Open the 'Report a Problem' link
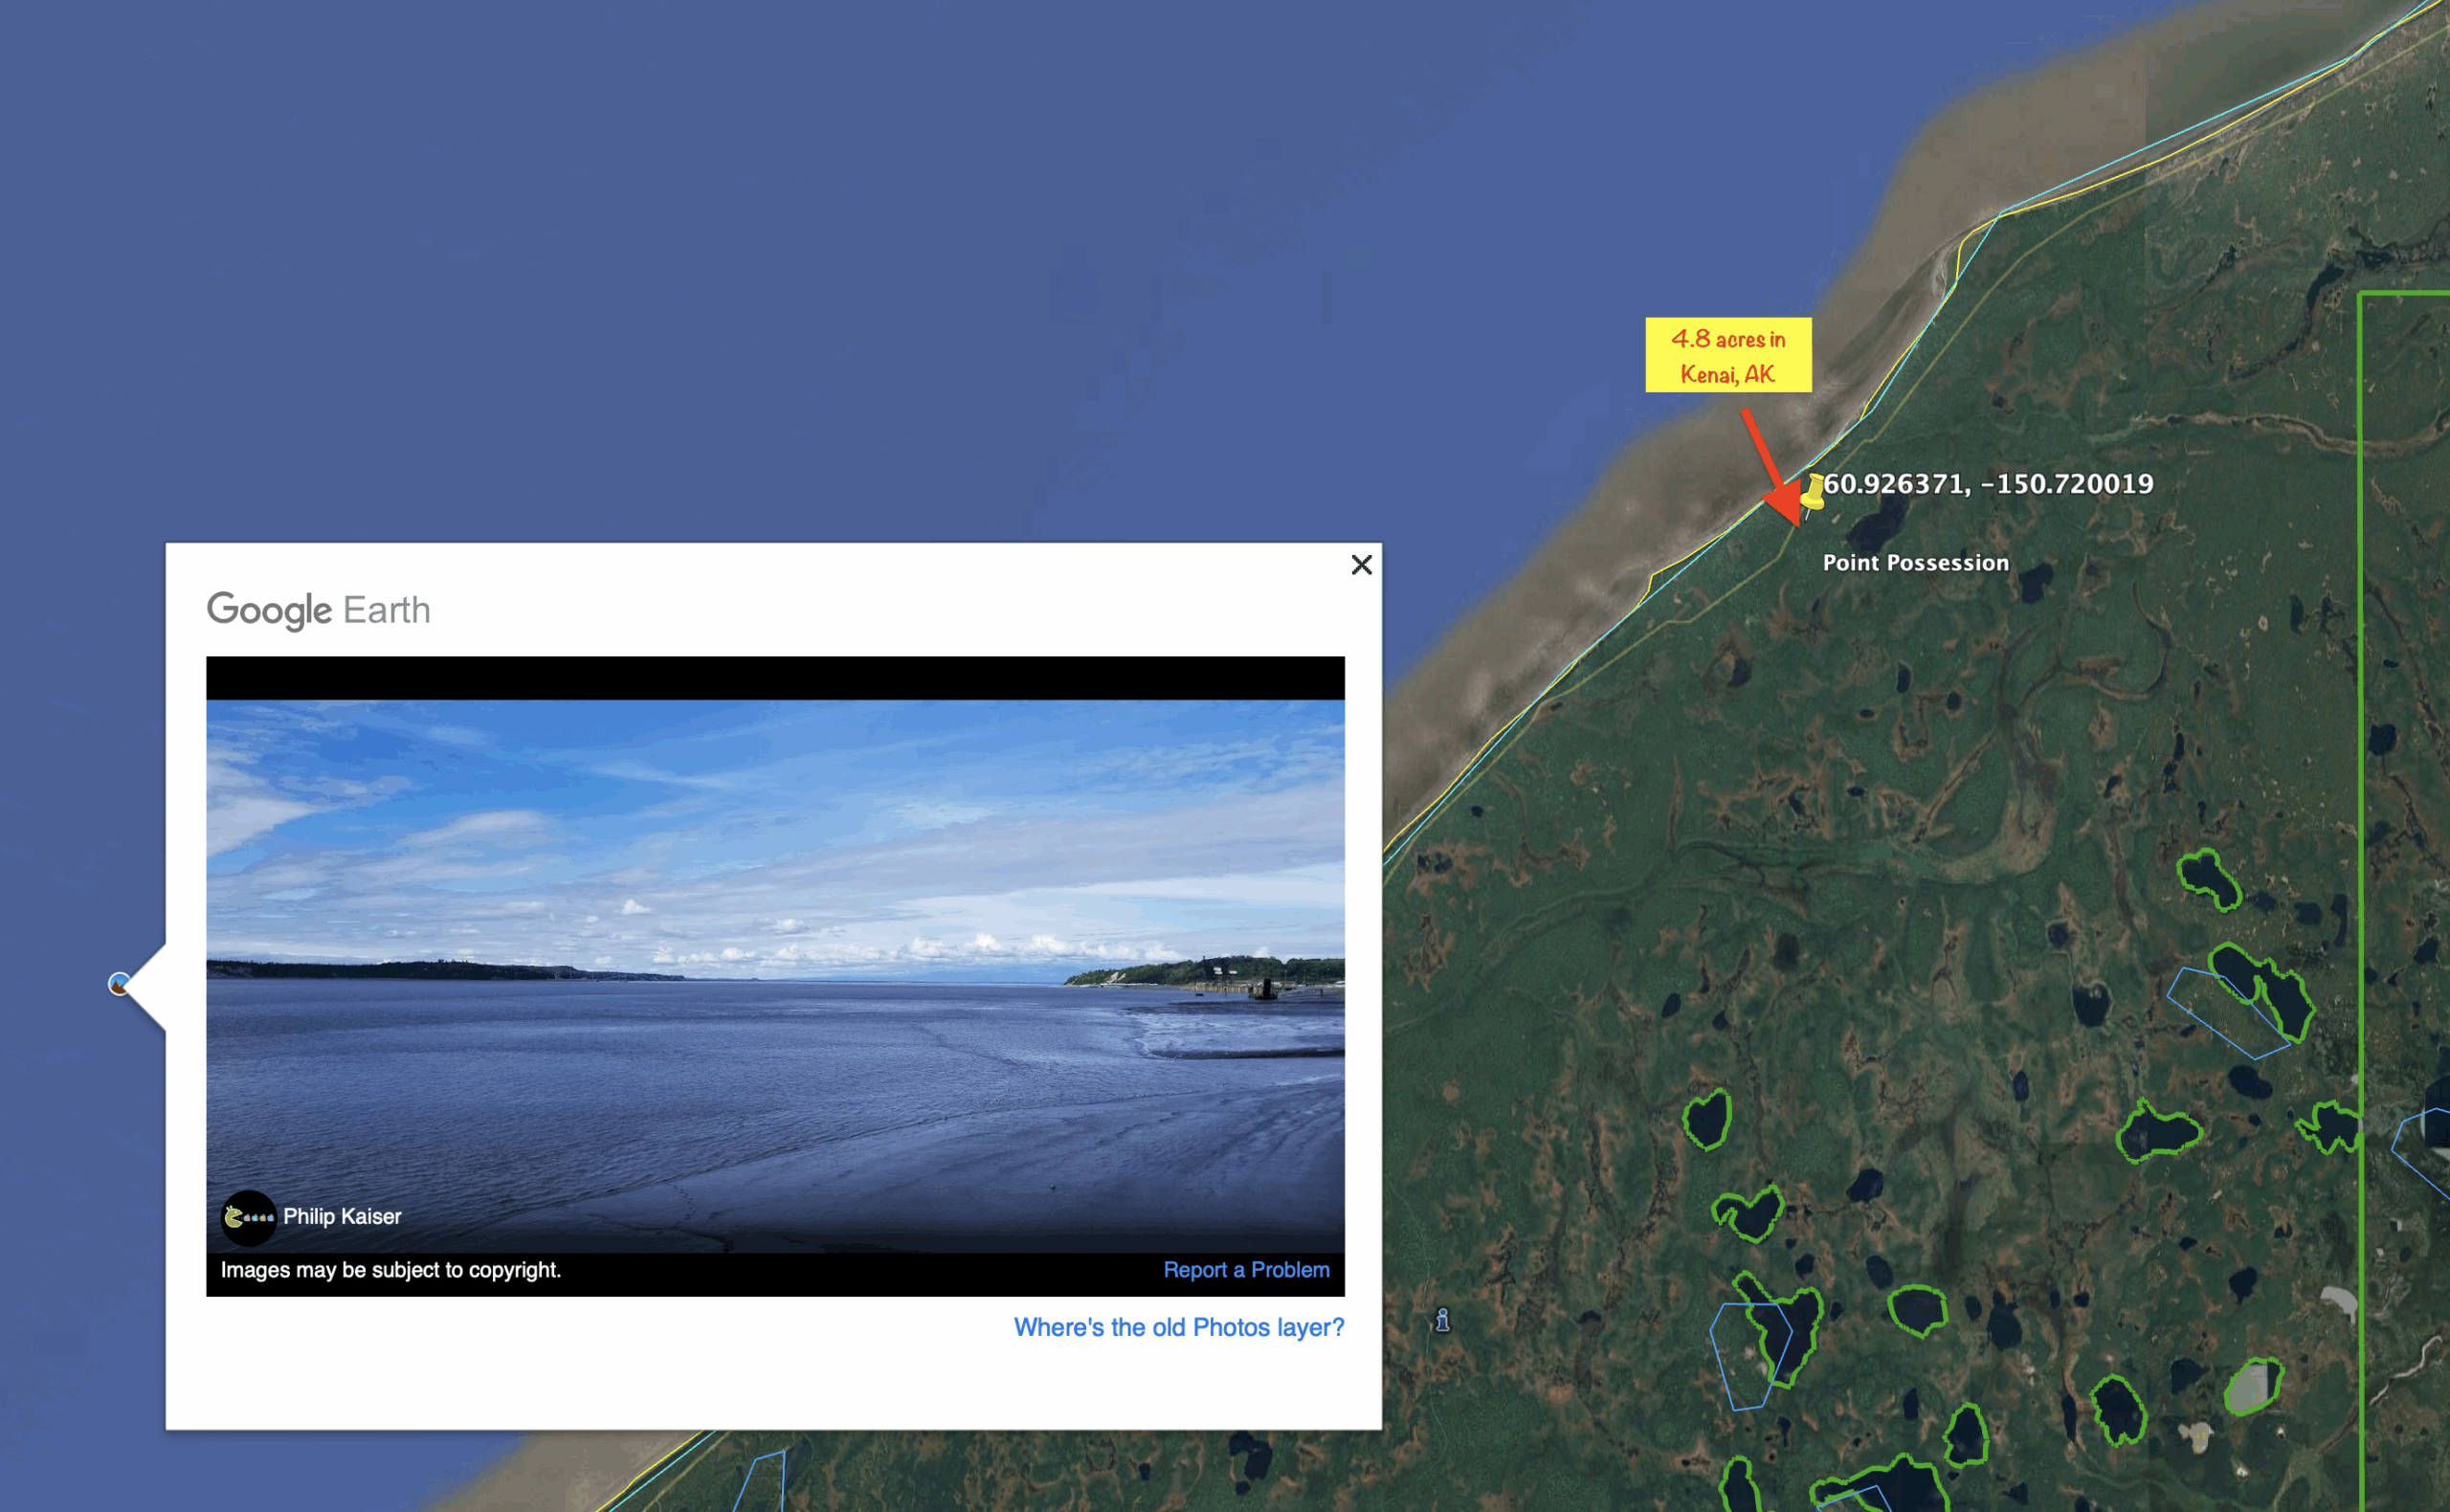 point(1246,1269)
